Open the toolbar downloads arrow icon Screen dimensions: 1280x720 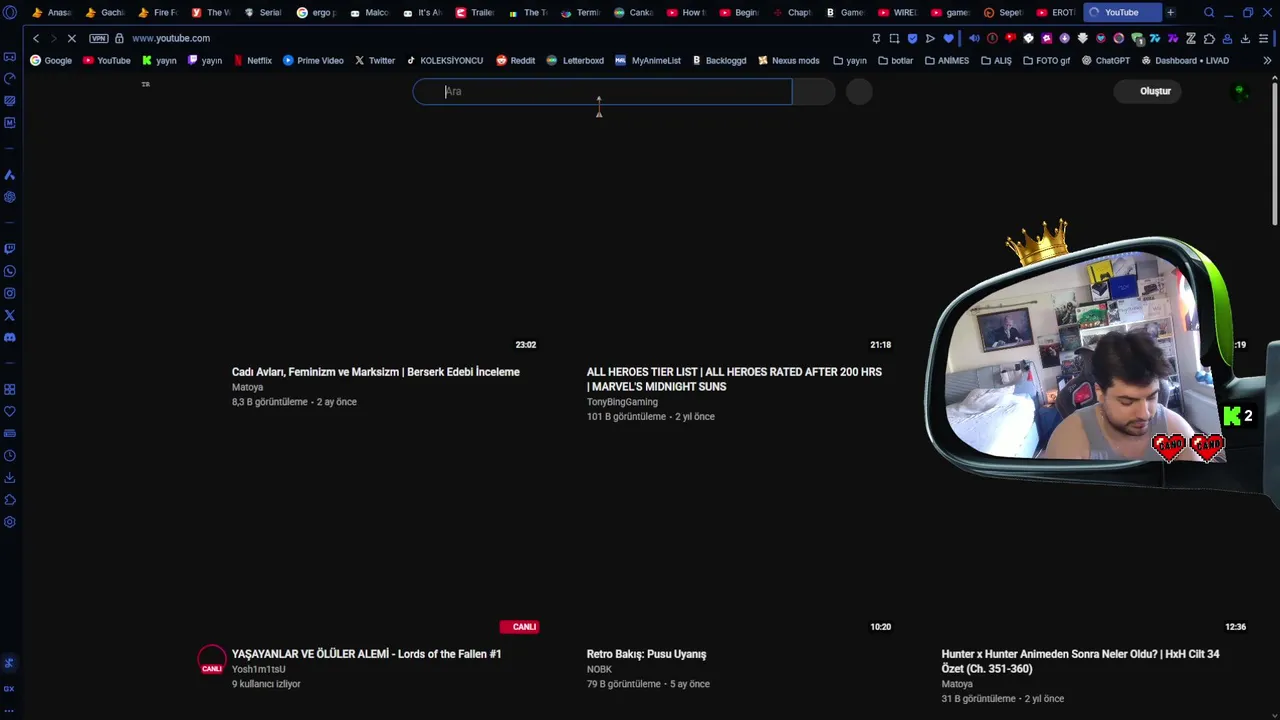coord(1245,38)
